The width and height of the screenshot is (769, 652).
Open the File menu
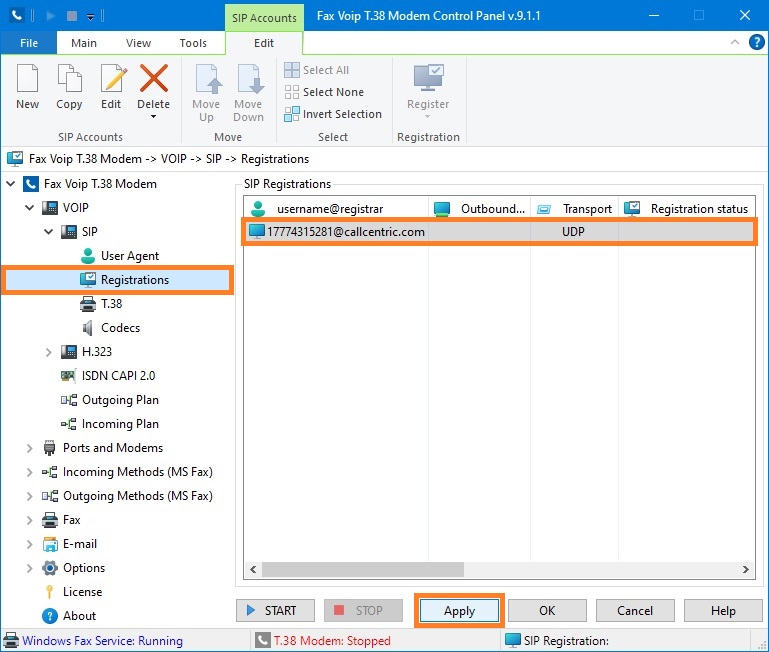(x=29, y=43)
